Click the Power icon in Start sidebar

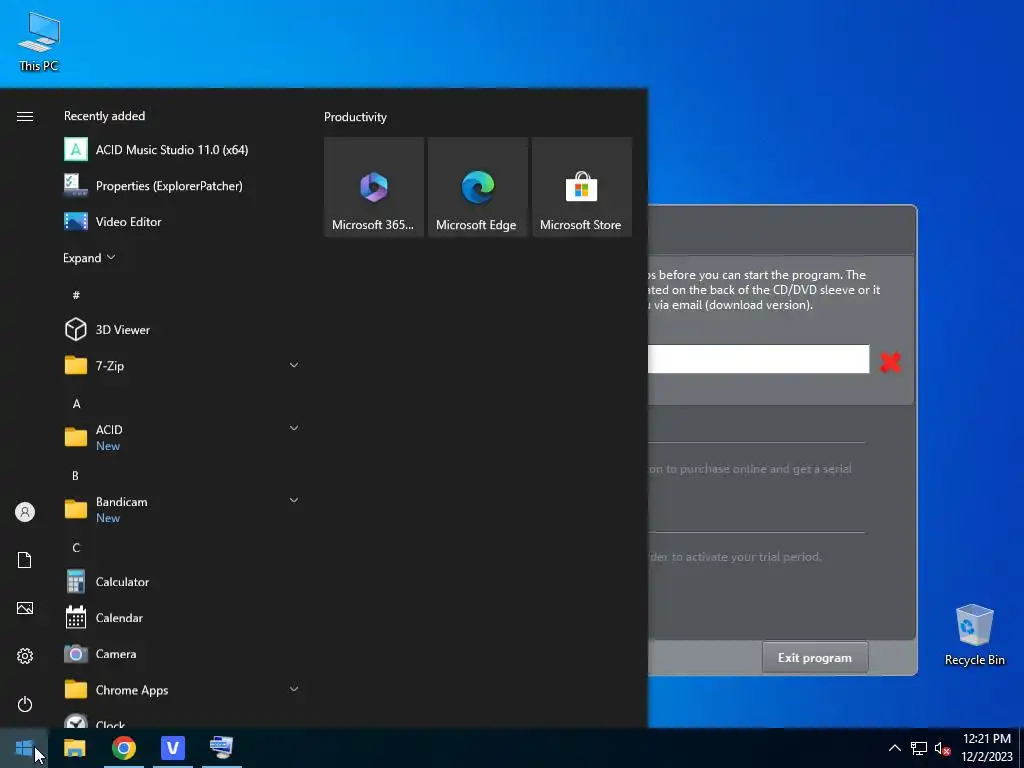[x=25, y=704]
